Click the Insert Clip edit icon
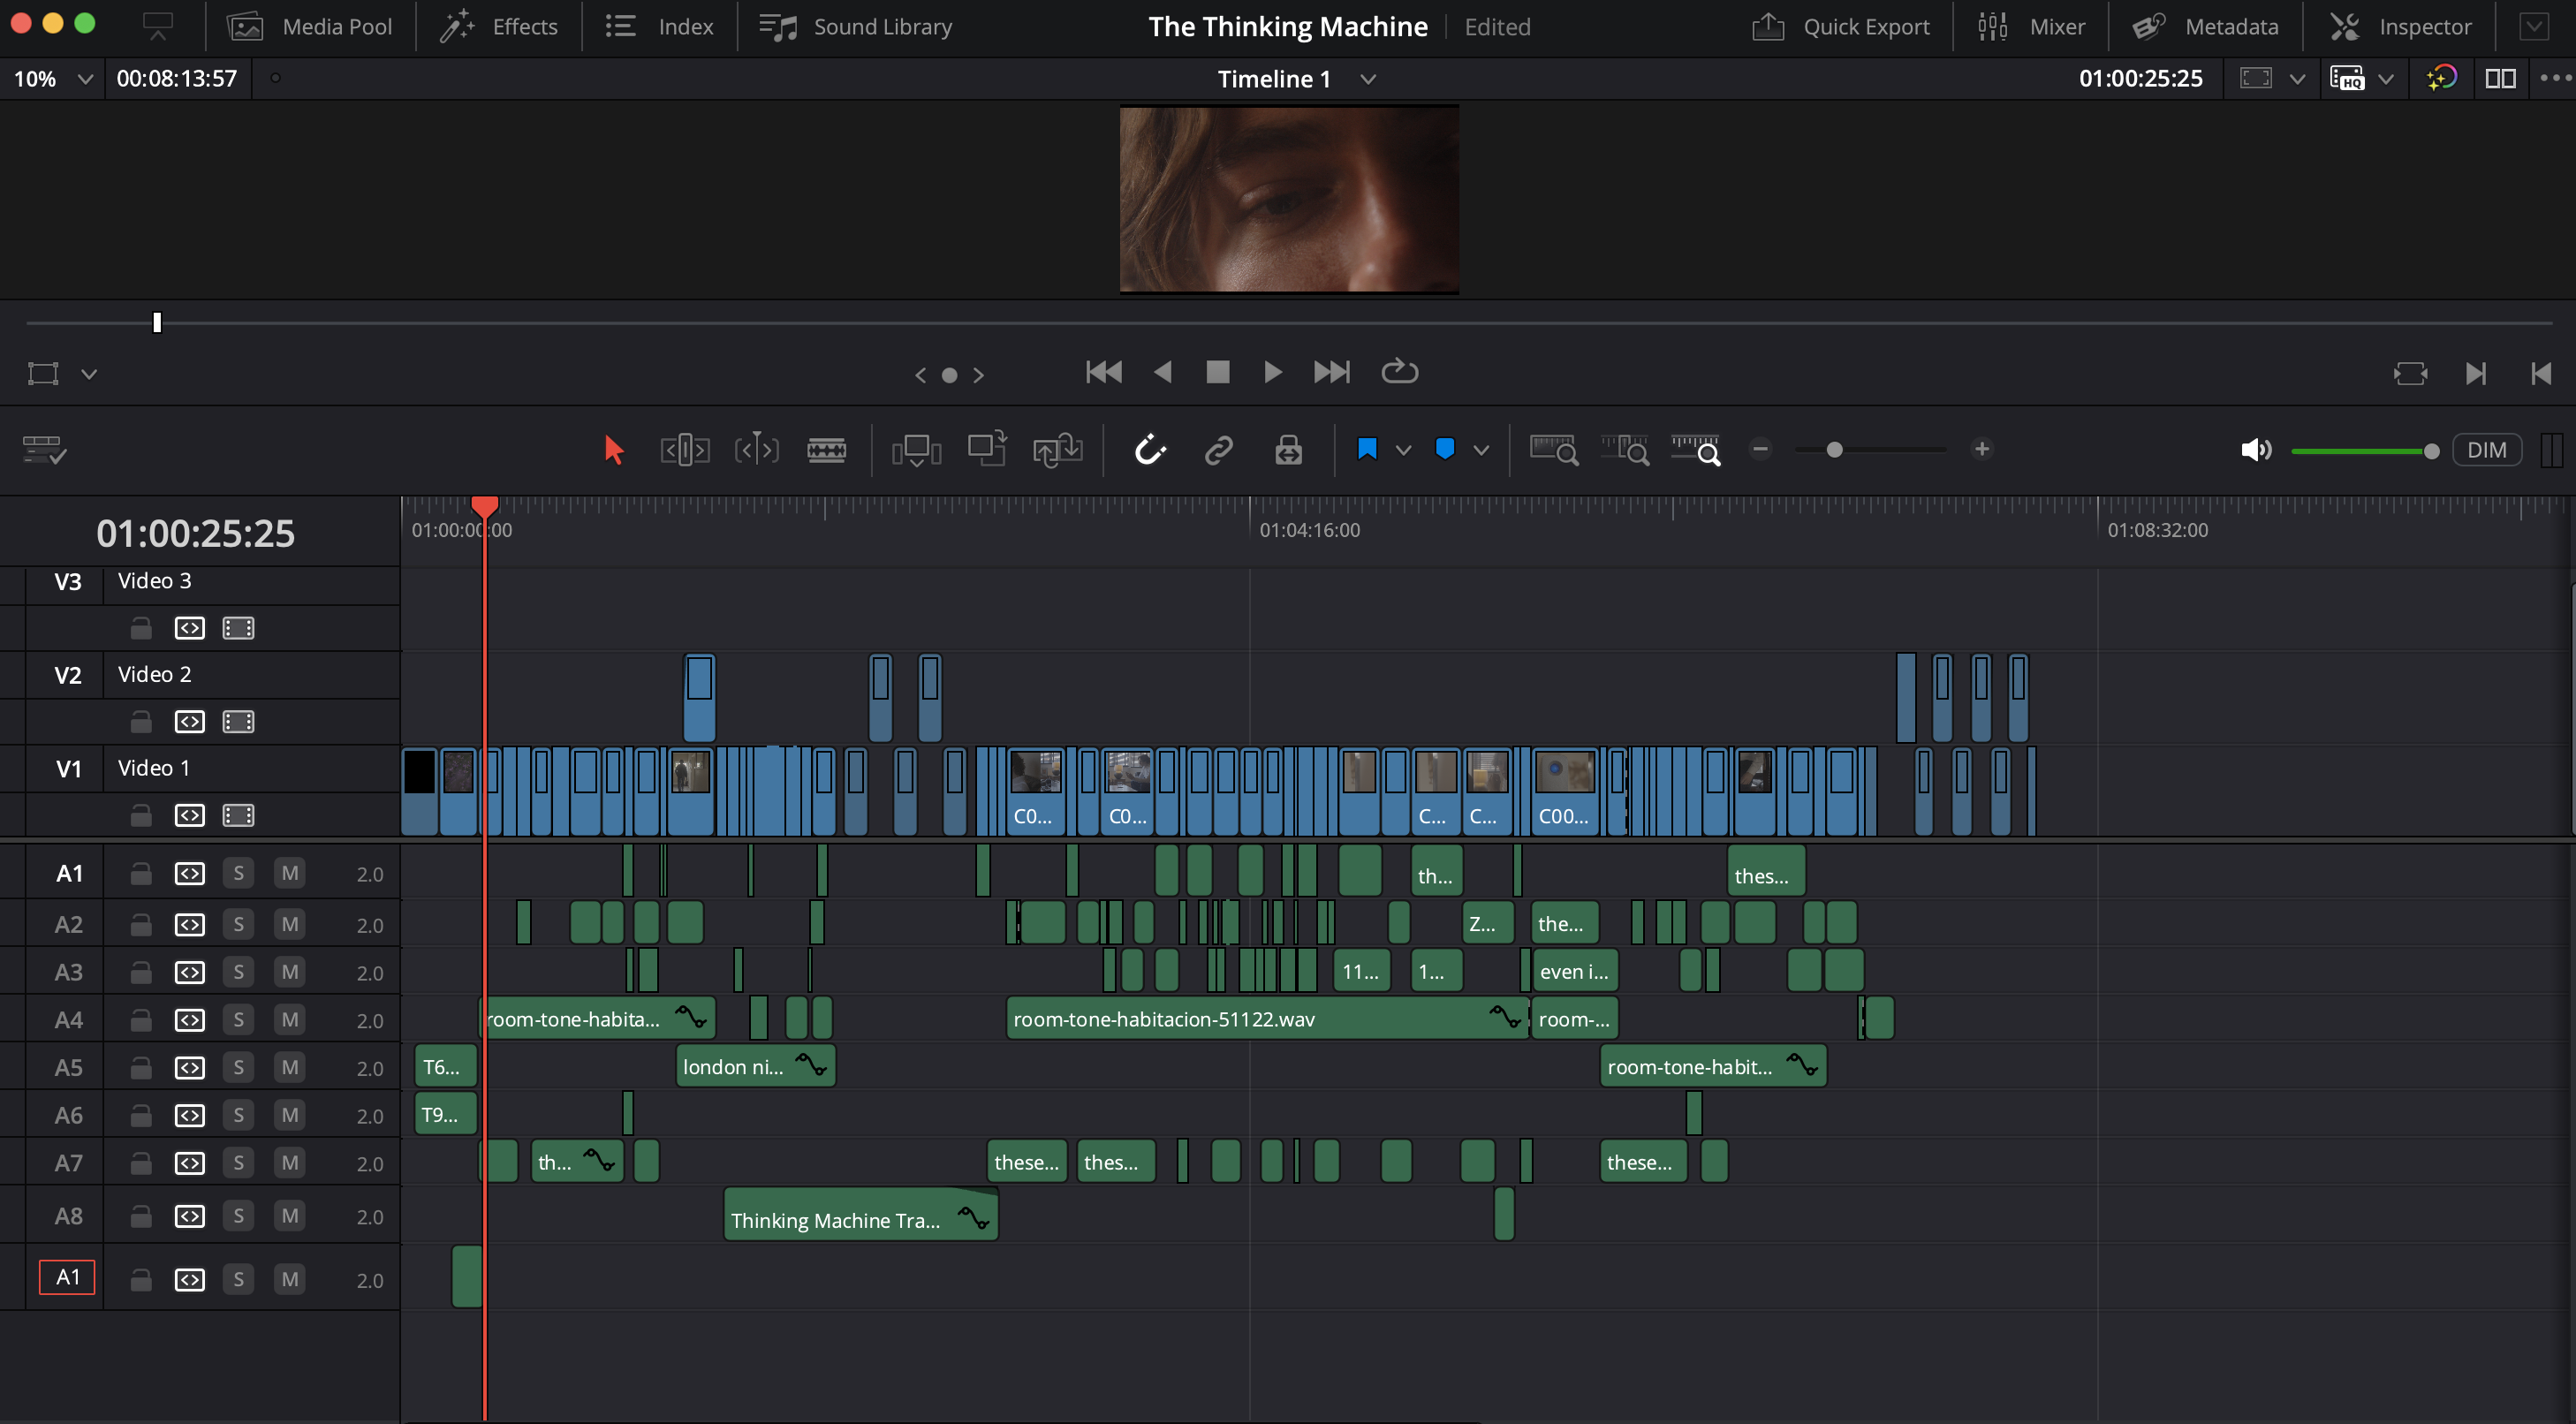The height and width of the screenshot is (1424, 2576). (x=915, y=450)
